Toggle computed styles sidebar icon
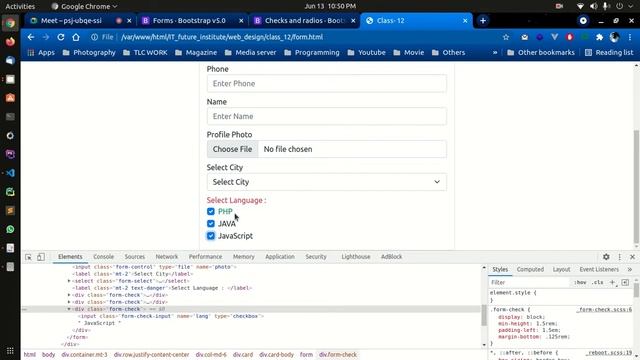 coord(625,282)
